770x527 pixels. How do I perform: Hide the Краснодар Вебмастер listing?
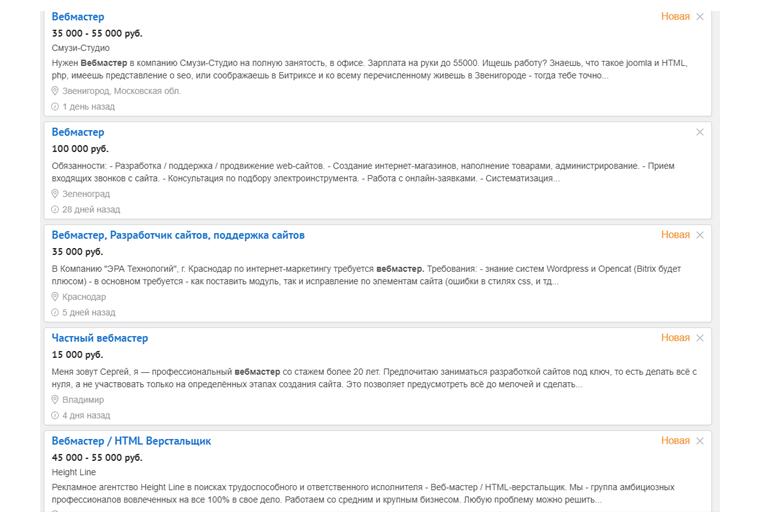[x=700, y=235]
